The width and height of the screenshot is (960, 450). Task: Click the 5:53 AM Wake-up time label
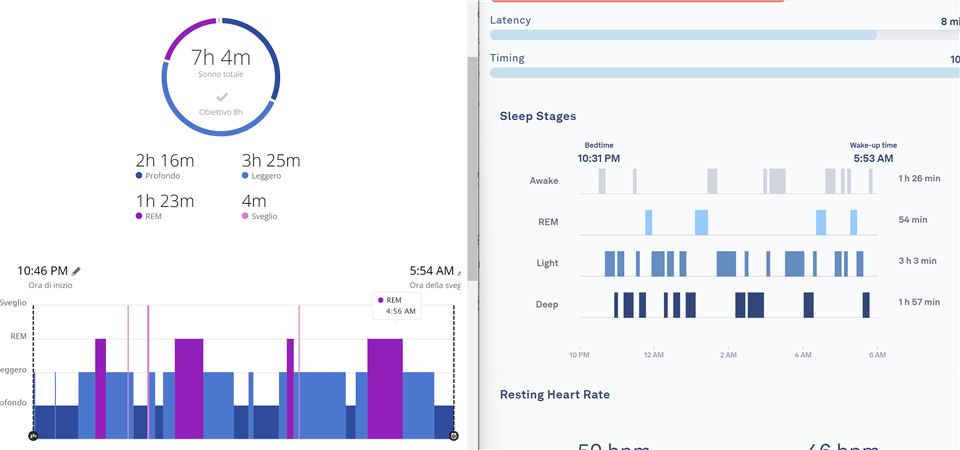[x=873, y=158]
